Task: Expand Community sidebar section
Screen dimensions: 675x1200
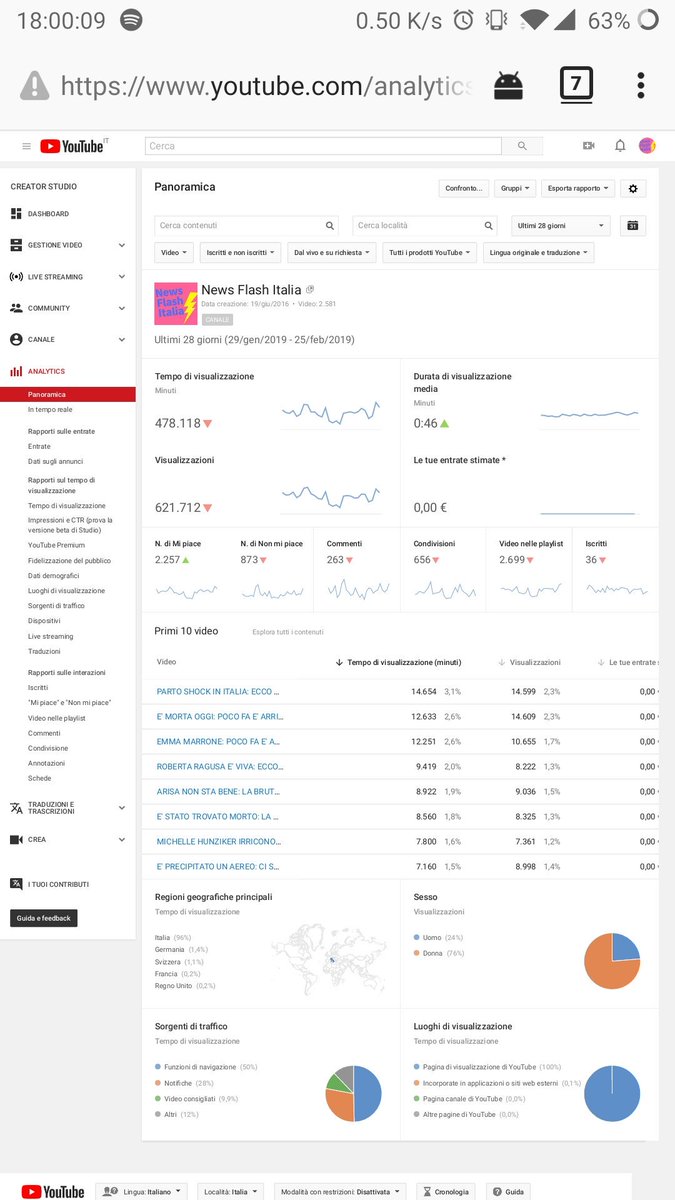Action: (122, 308)
